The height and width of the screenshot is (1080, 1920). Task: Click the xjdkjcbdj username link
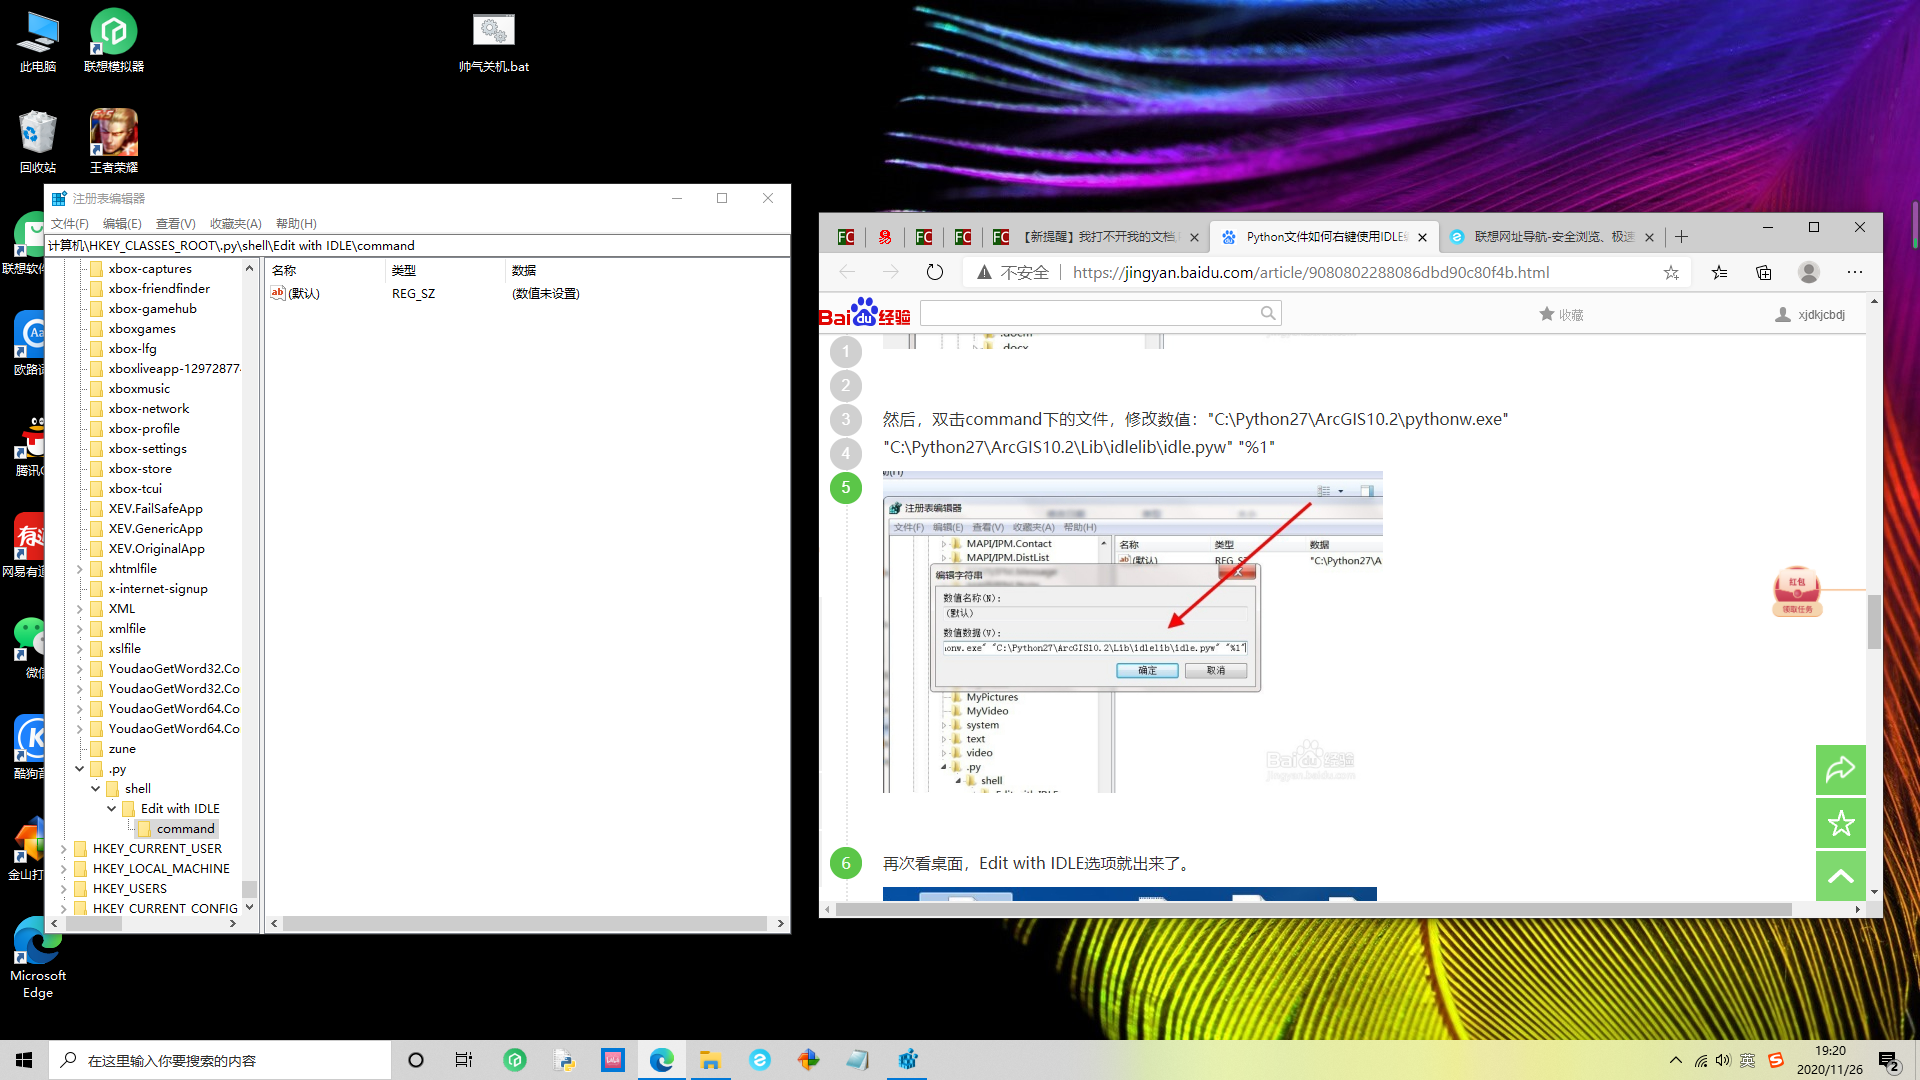point(1820,314)
